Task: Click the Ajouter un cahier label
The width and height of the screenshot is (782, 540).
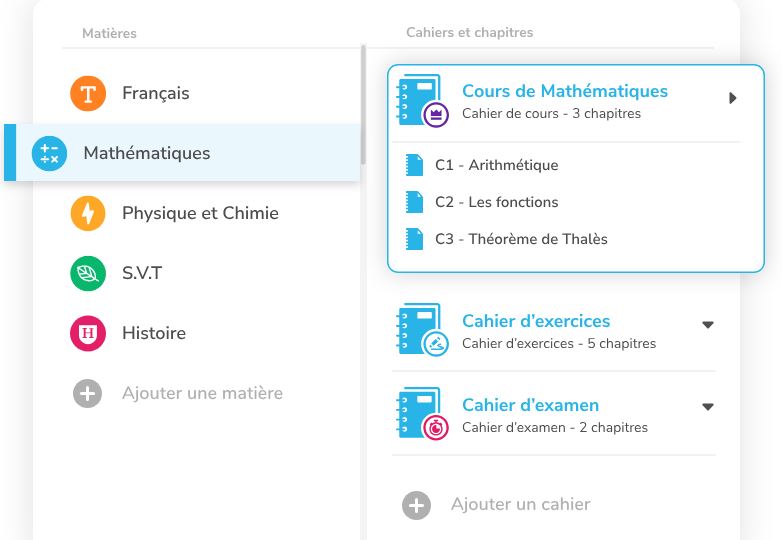Action: point(520,505)
